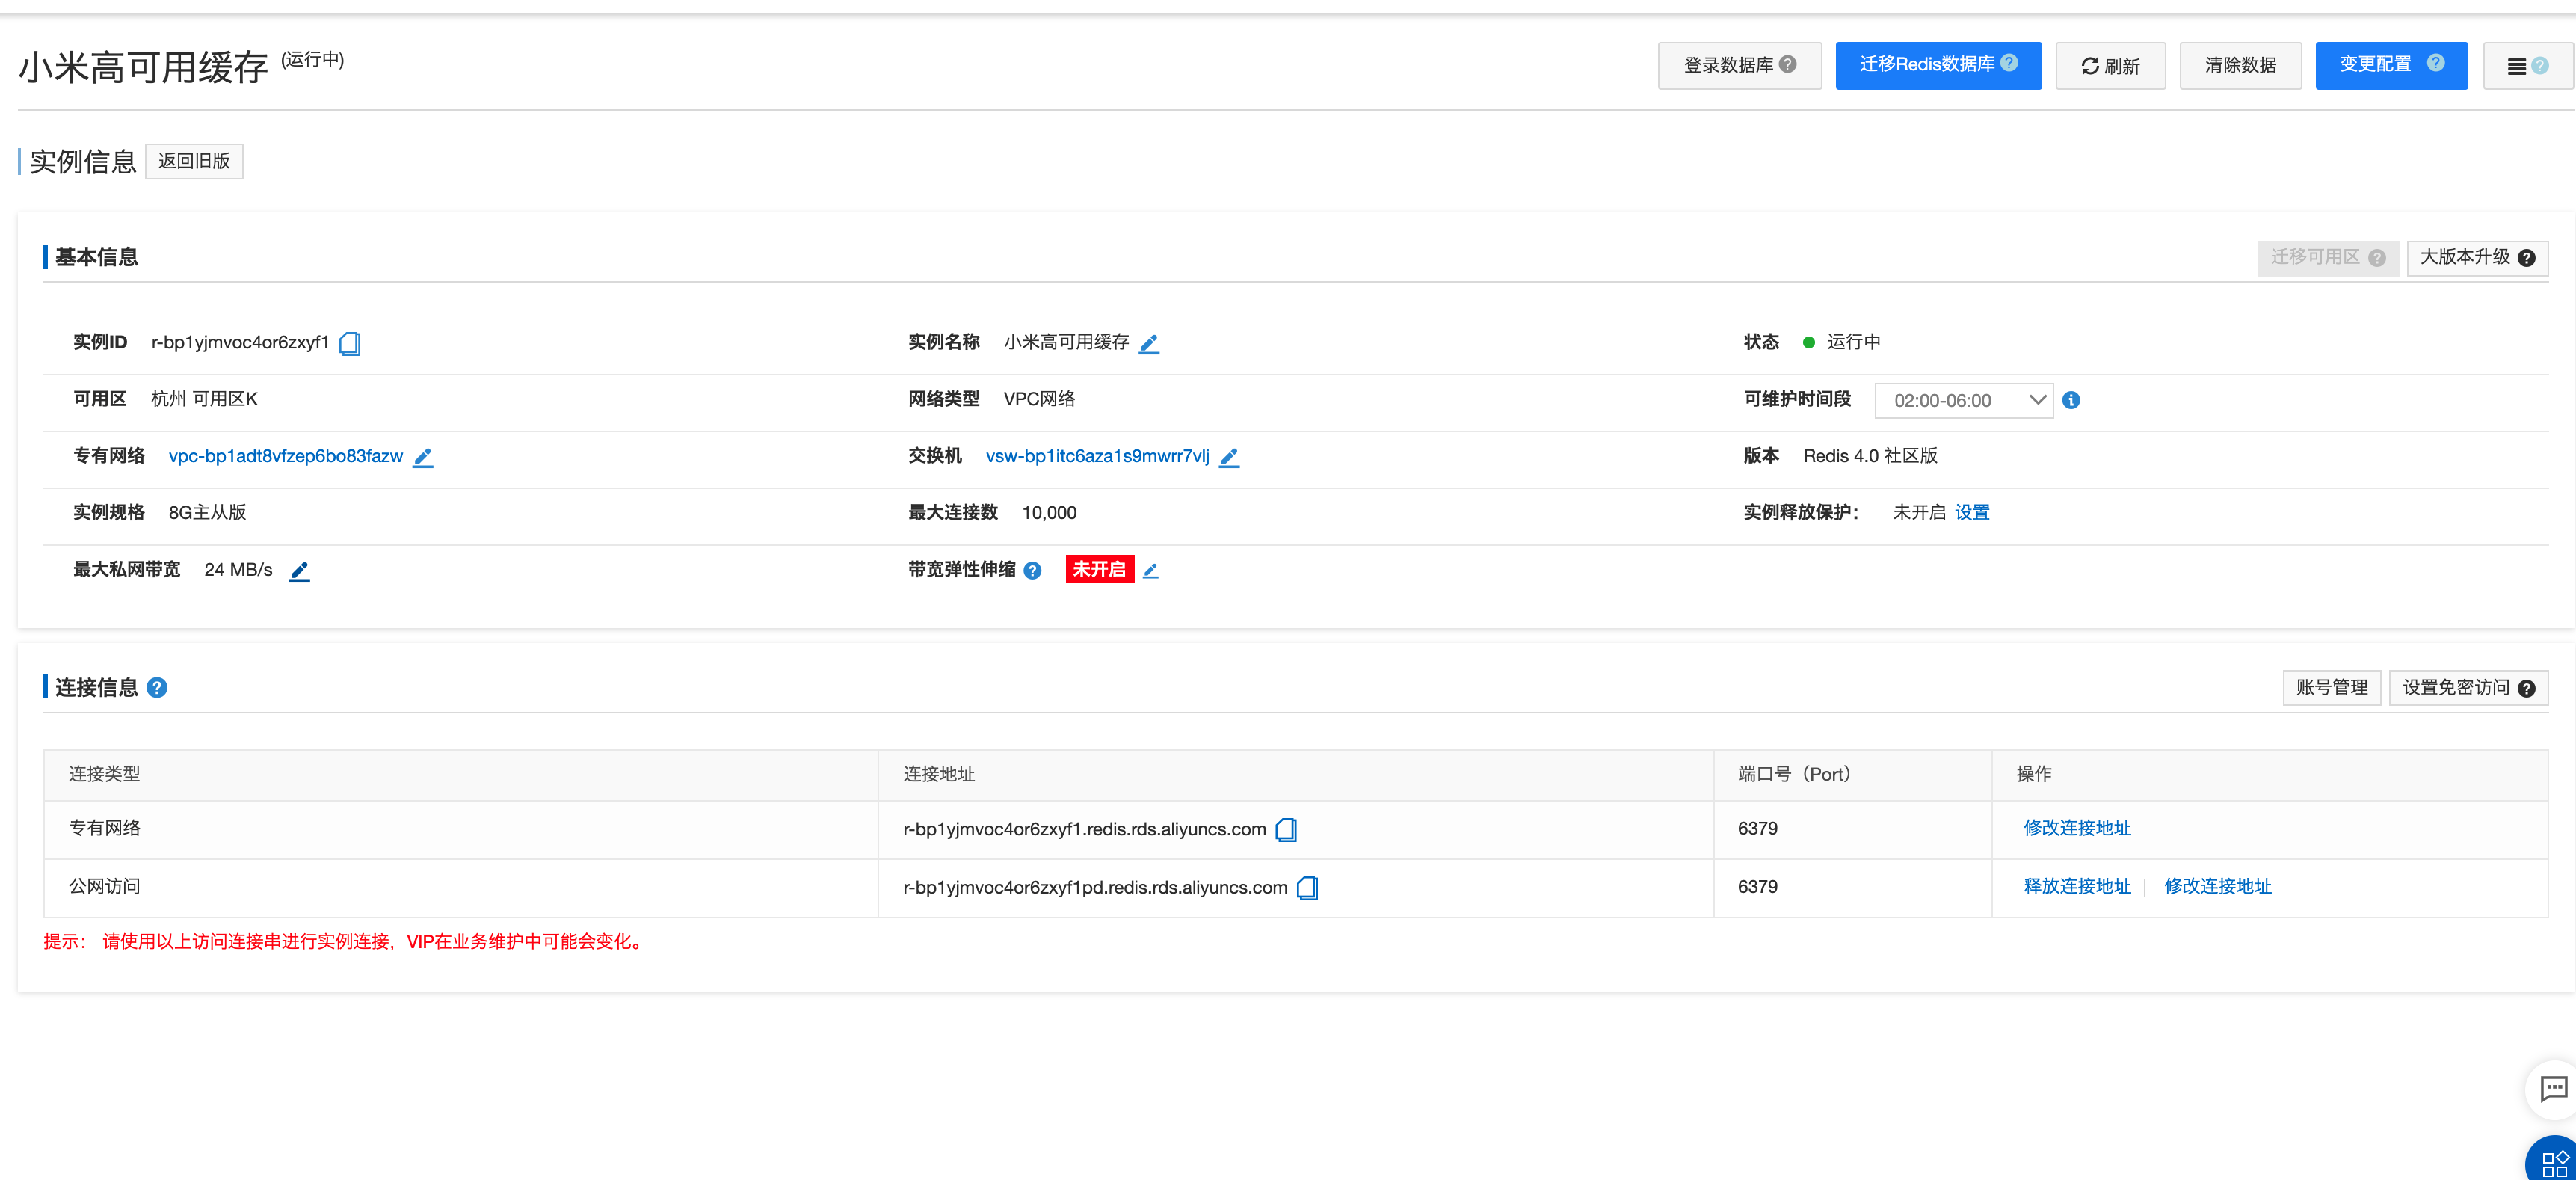Viewport: 2576px width, 1180px height.
Task: Copy the 公网访问 connection address
Action: (x=1307, y=887)
